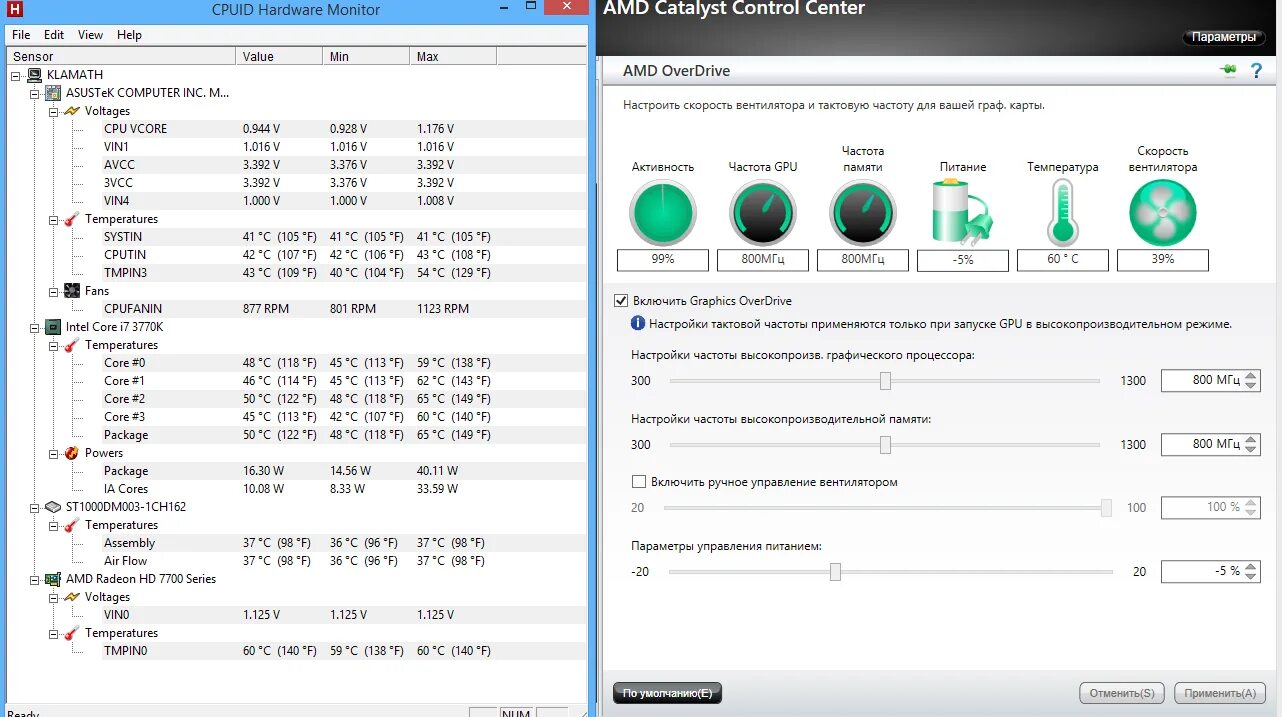Click the Fans node fan icon
Screen dimensions: 1282x717
coord(72,291)
